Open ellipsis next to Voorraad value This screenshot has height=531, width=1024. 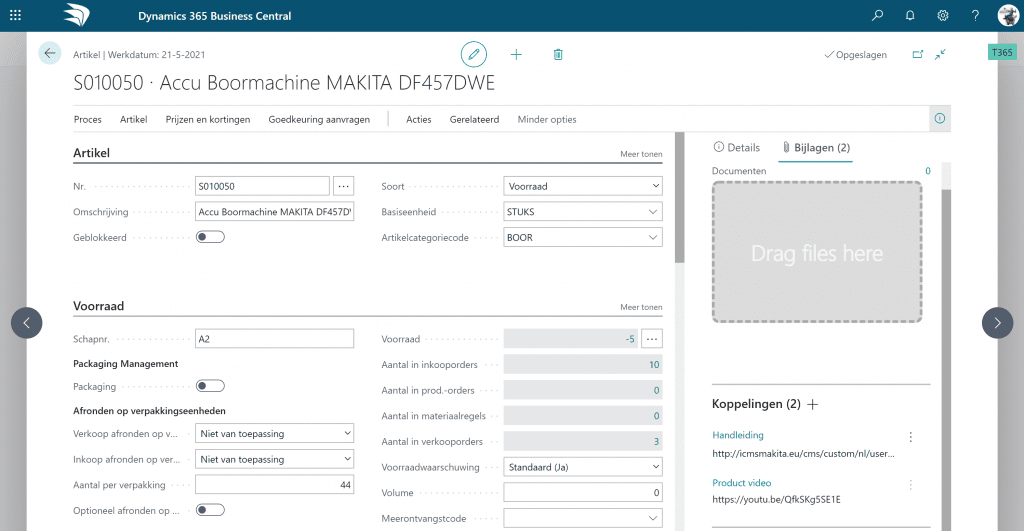(x=652, y=339)
